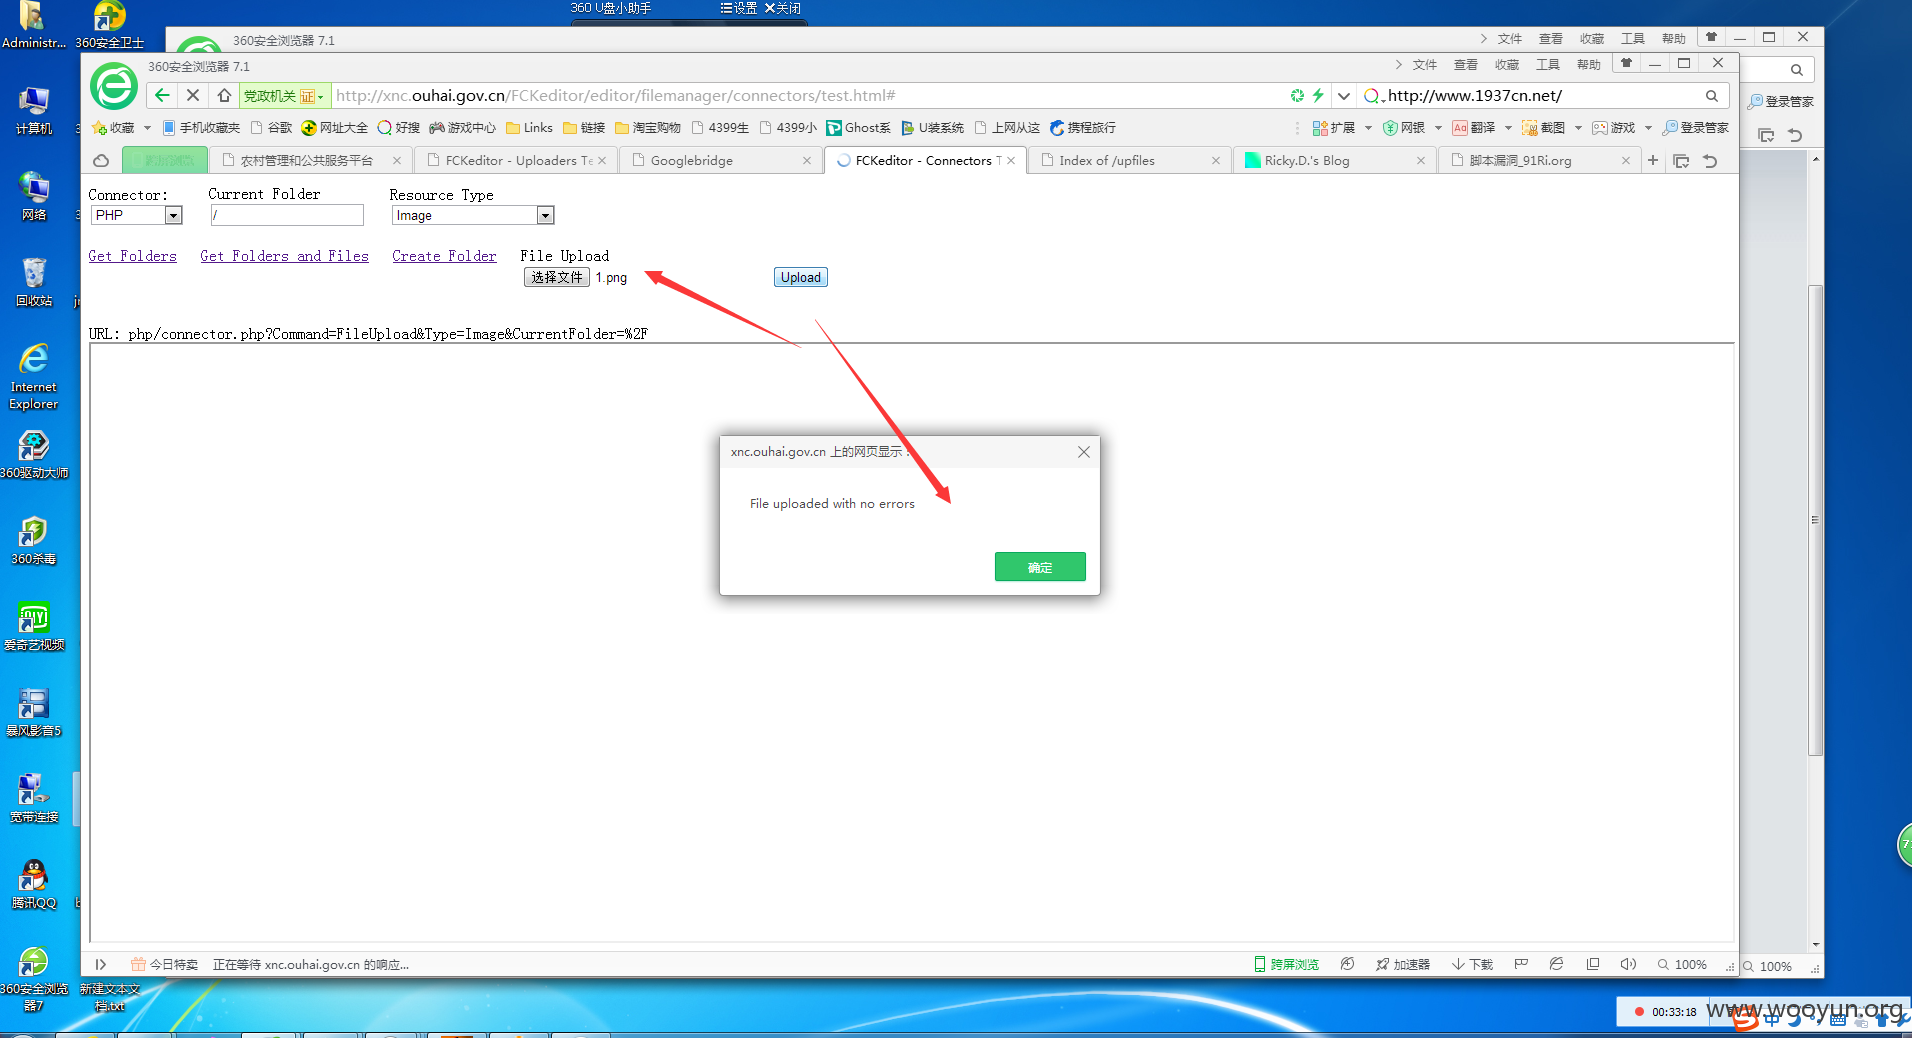1912x1038 pixels.
Task: Go back with the green arrow button
Action: (162, 95)
